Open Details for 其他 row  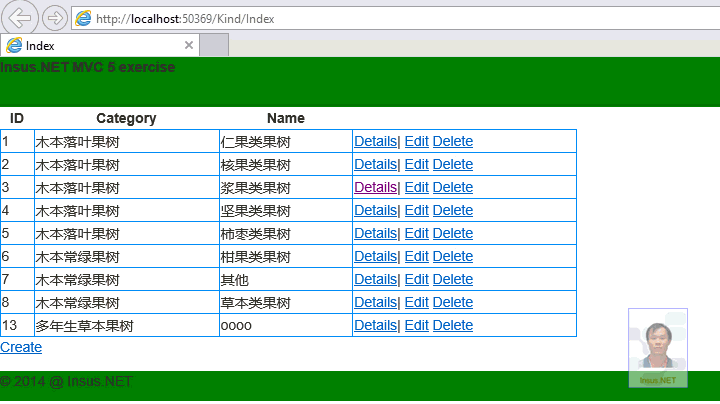(x=375, y=279)
